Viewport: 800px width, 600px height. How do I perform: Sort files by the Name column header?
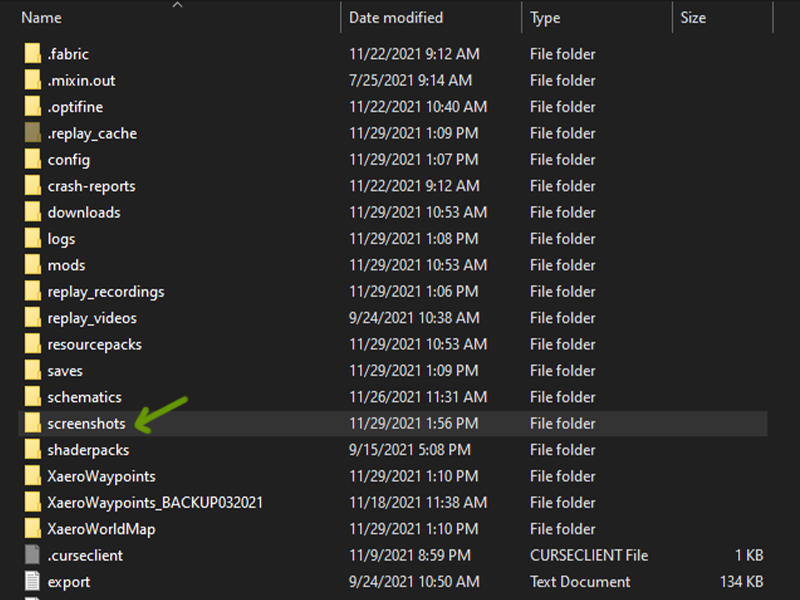tap(42, 18)
